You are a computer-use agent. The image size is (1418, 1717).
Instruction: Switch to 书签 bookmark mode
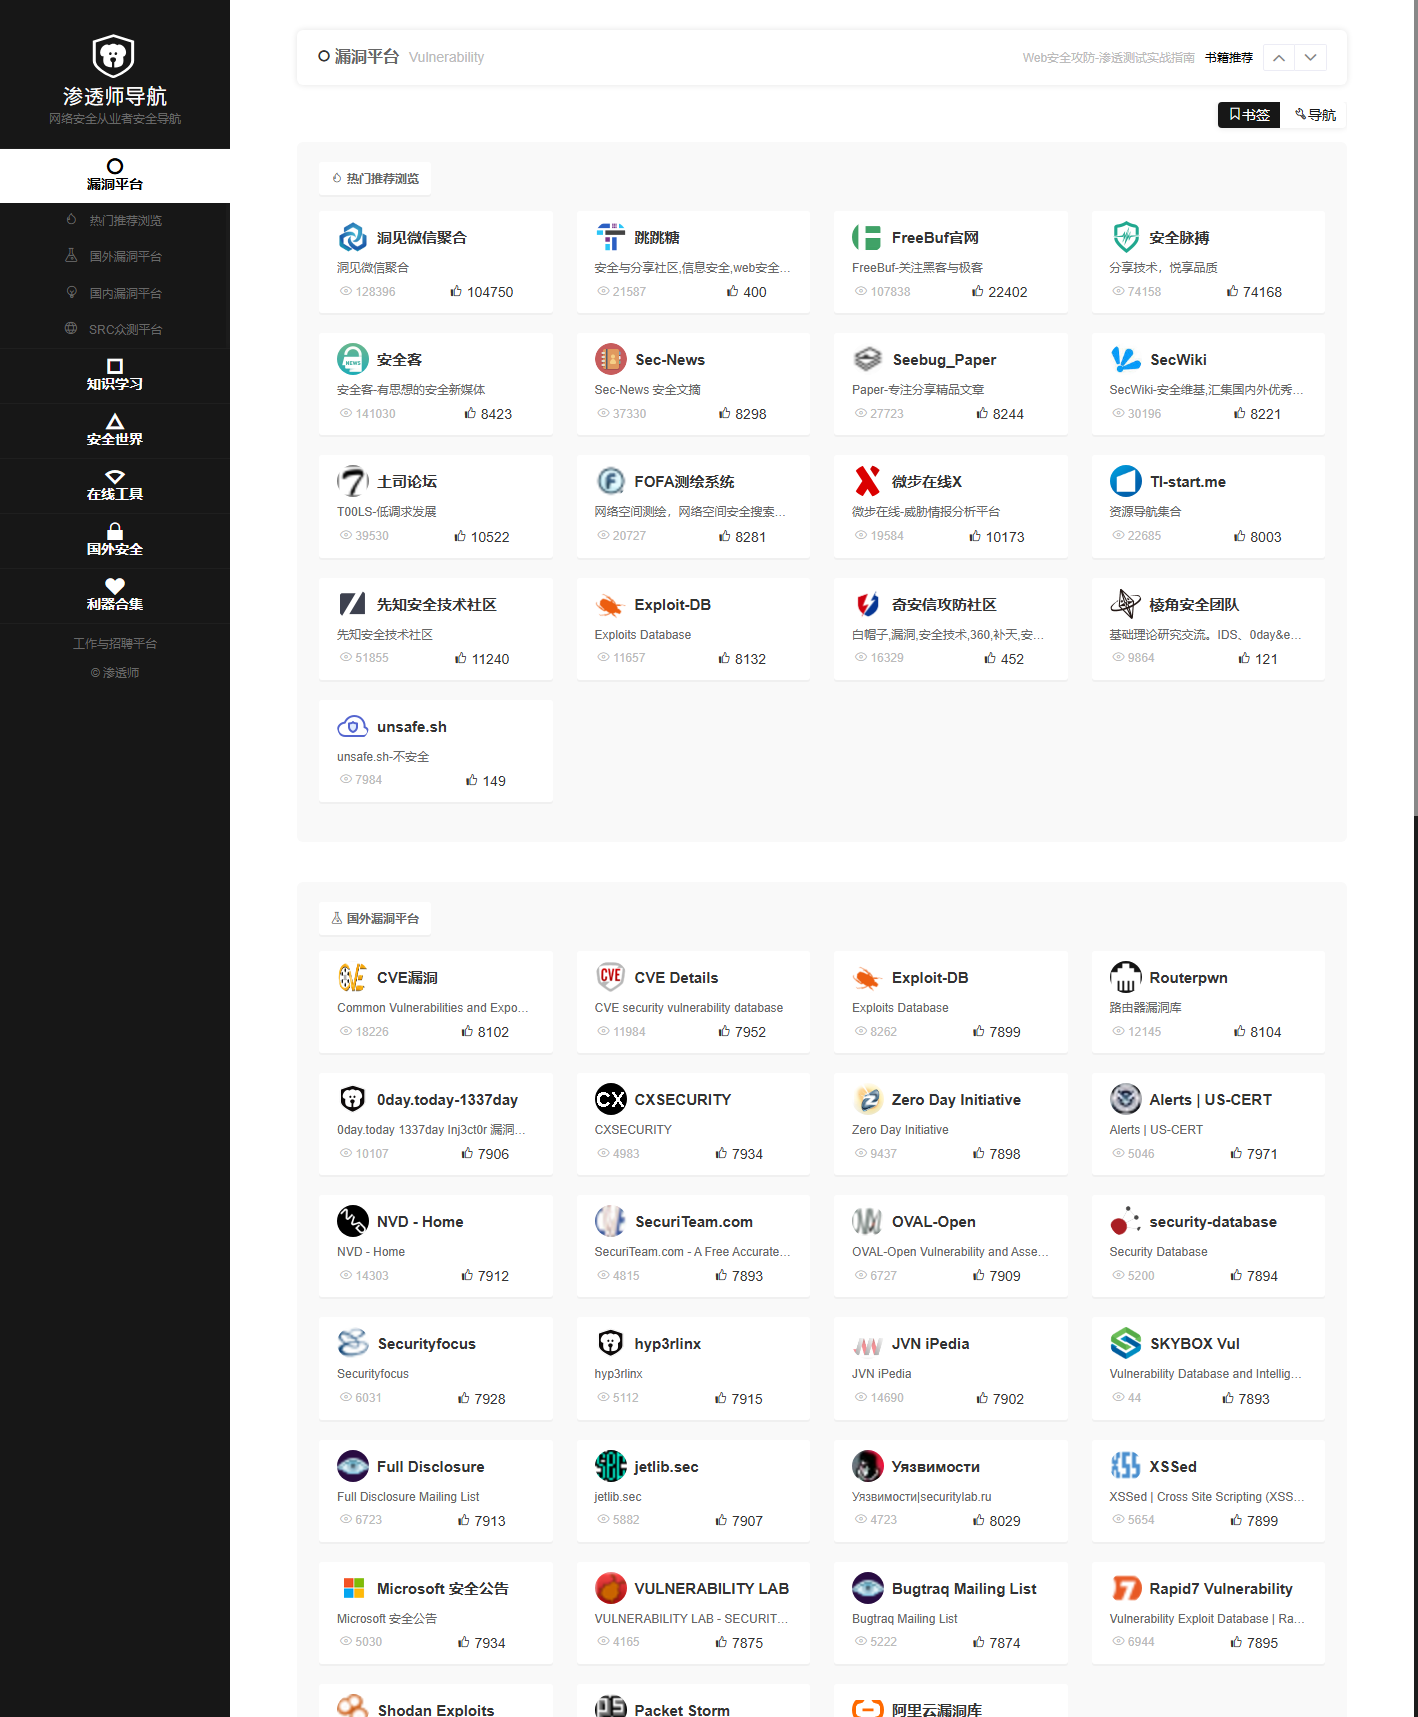(x=1248, y=115)
